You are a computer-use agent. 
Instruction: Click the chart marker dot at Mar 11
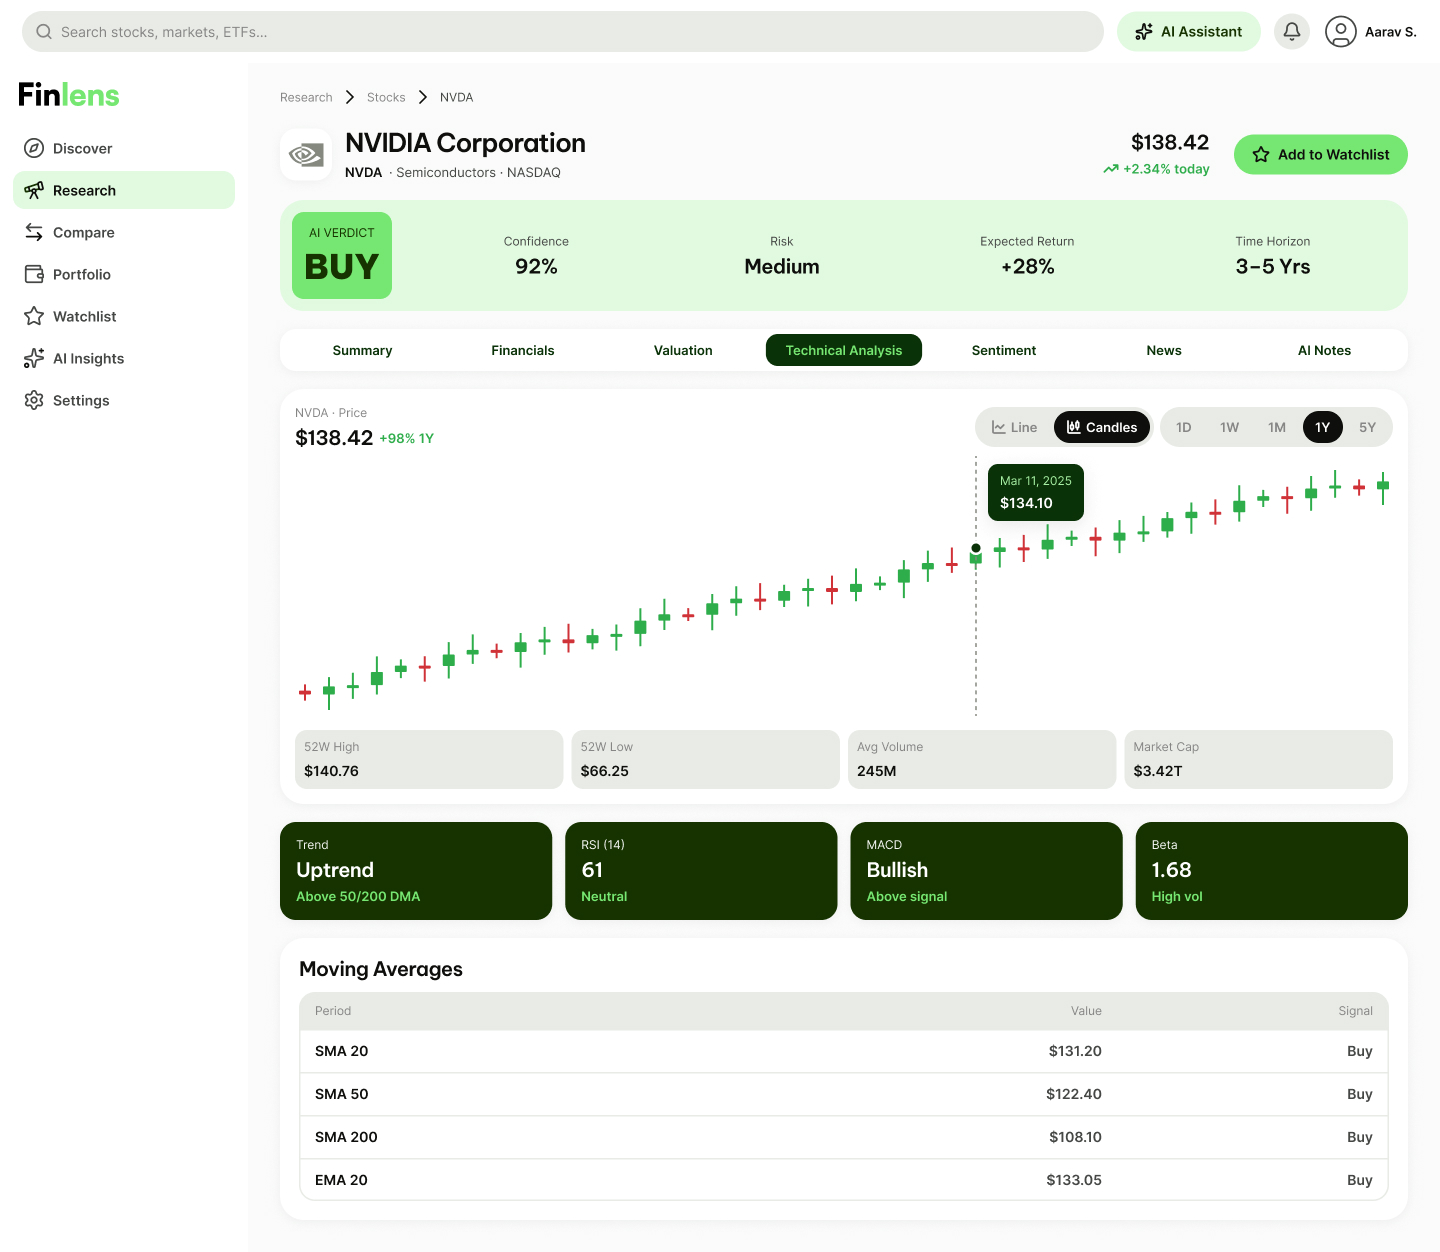[976, 548]
